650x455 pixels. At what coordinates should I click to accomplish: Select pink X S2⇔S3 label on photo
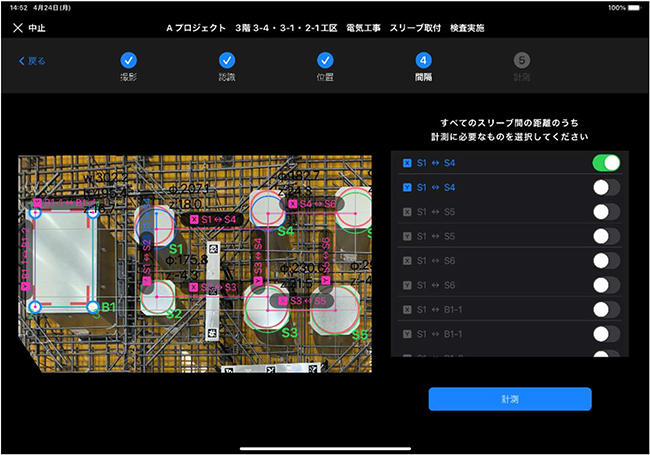click(x=213, y=287)
